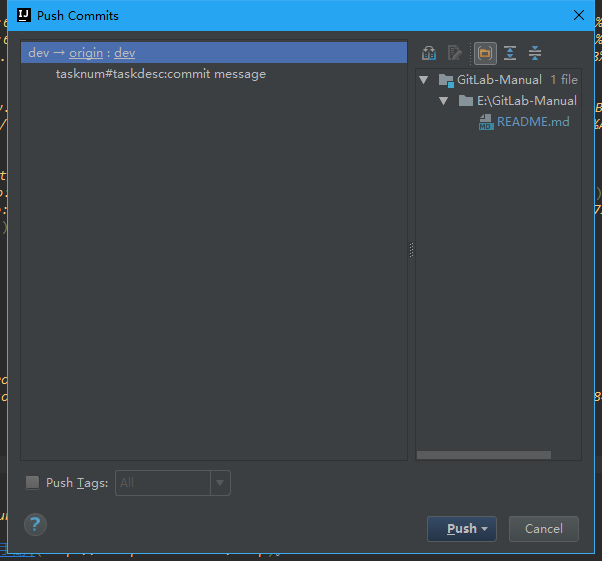Click the file tree horizontal scrollbar
This screenshot has width=602, height=561.
[x=483, y=455]
